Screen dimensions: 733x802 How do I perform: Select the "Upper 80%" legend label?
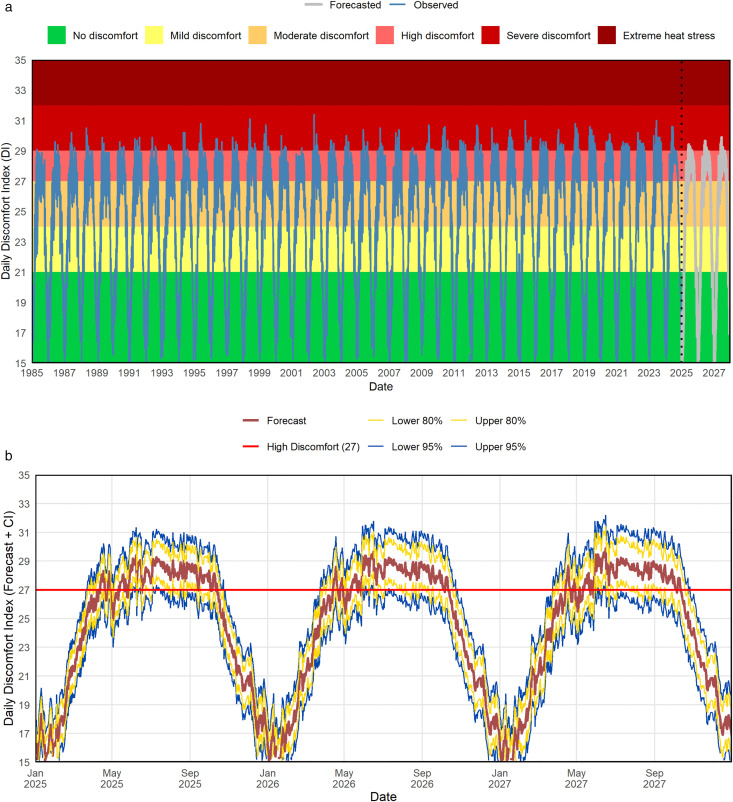(500, 420)
